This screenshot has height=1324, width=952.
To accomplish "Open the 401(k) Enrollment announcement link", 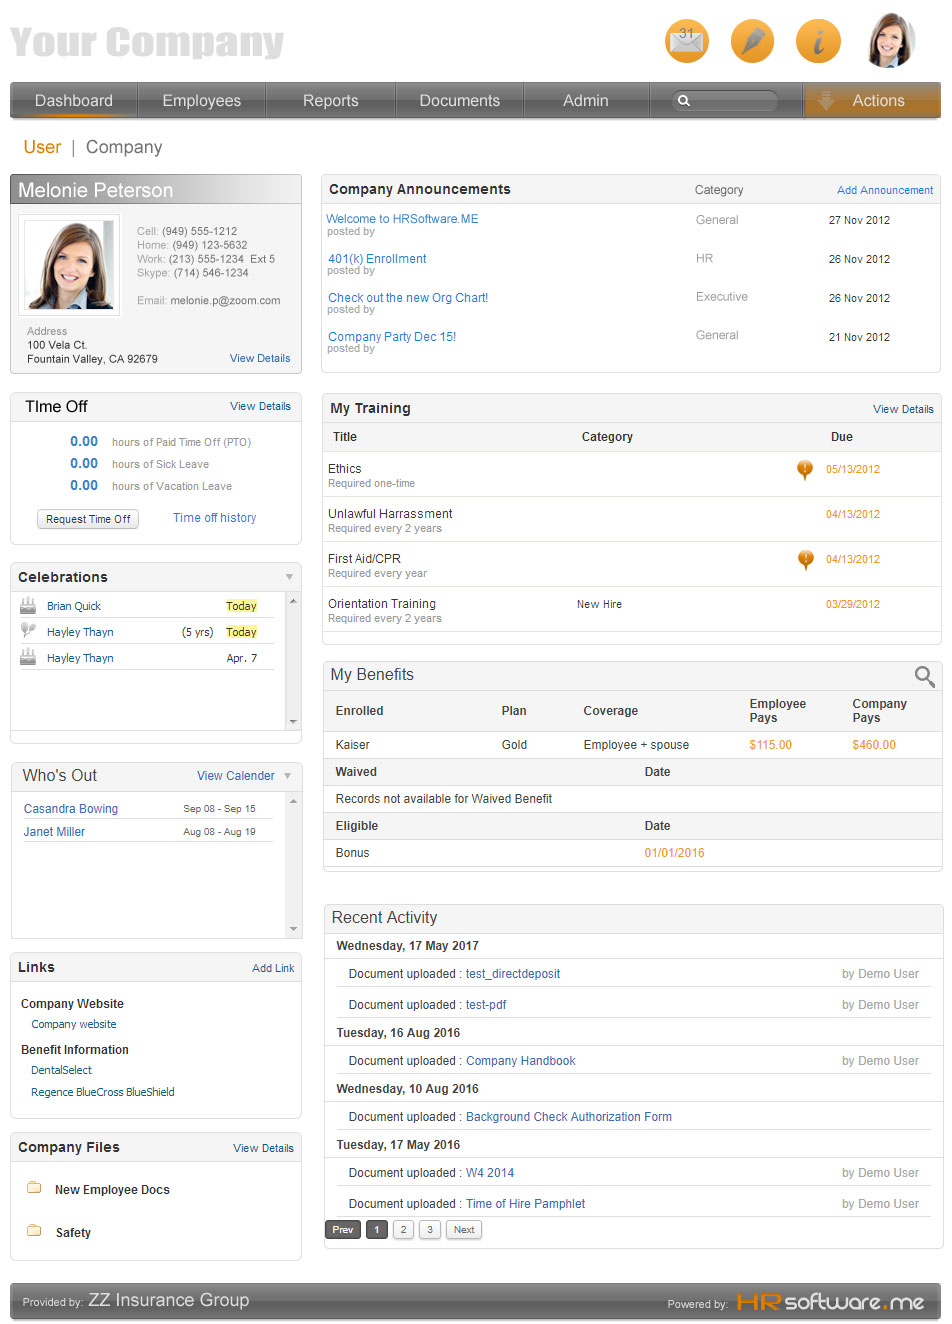I will 377,259.
